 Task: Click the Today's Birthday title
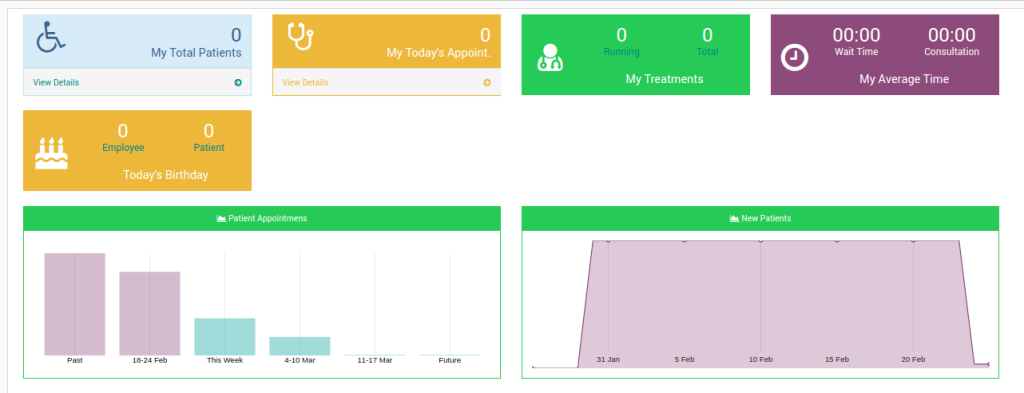(166, 175)
